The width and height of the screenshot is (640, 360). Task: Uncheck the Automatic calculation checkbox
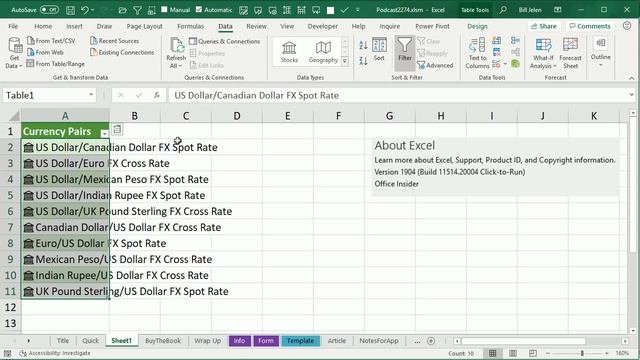199,9
